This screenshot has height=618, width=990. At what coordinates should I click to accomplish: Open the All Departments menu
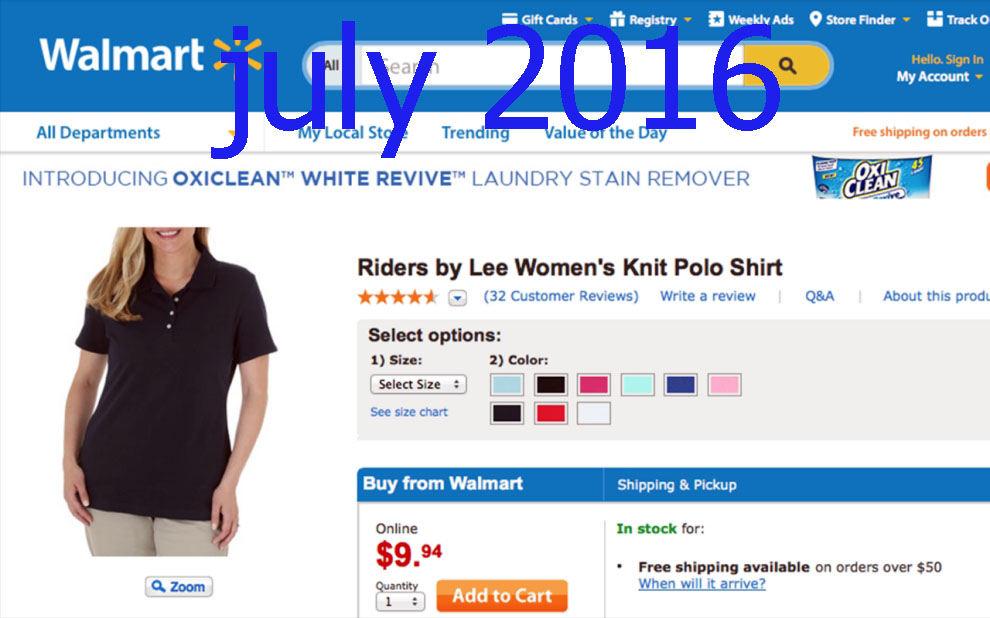[x=98, y=133]
